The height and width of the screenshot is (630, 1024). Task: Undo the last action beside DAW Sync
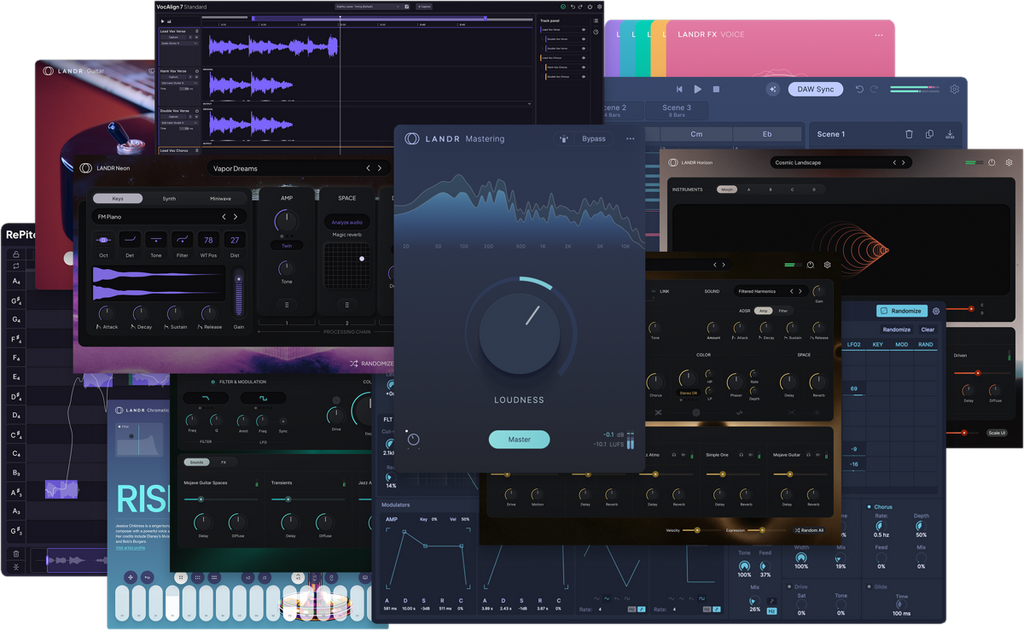[x=859, y=89]
